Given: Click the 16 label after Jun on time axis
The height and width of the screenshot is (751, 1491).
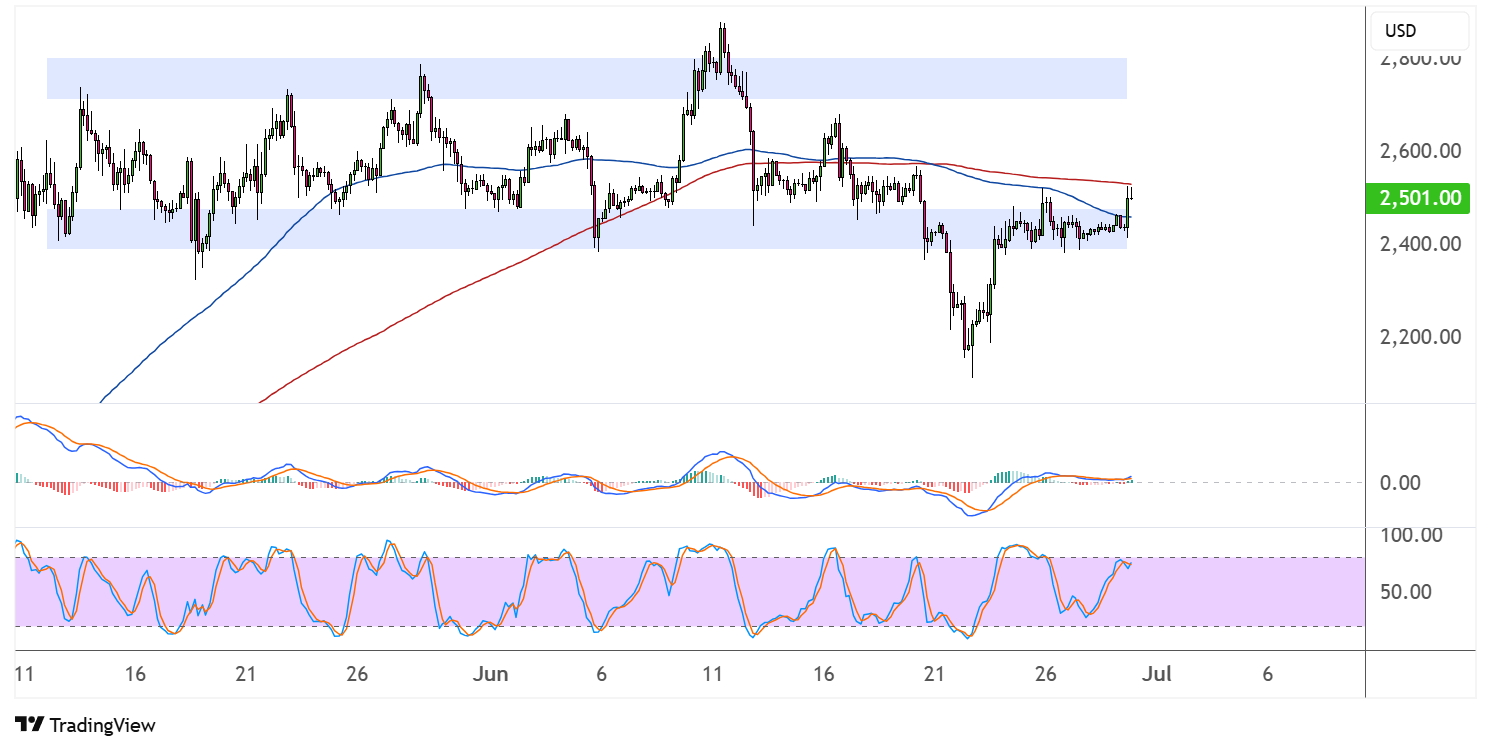Looking at the screenshot, I should [x=824, y=674].
